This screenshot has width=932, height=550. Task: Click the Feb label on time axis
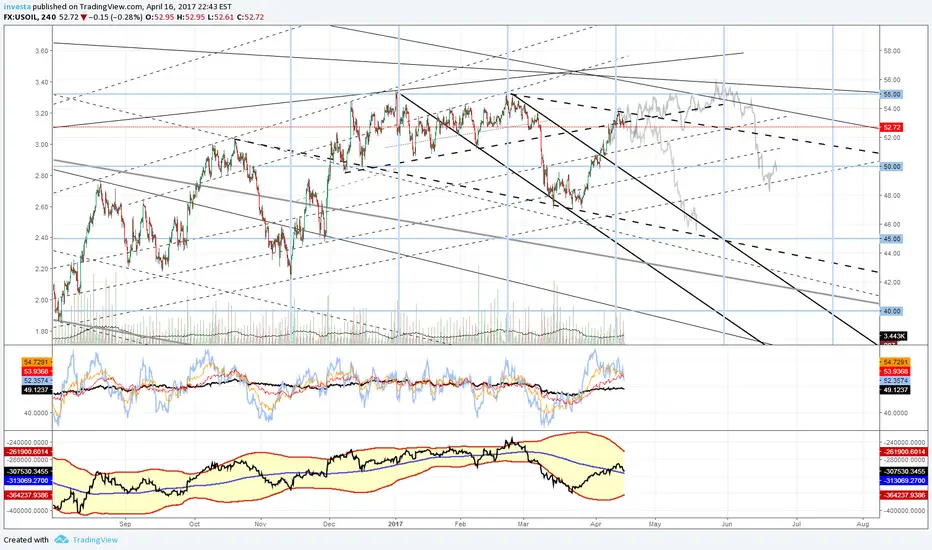[x=460, y=524]
